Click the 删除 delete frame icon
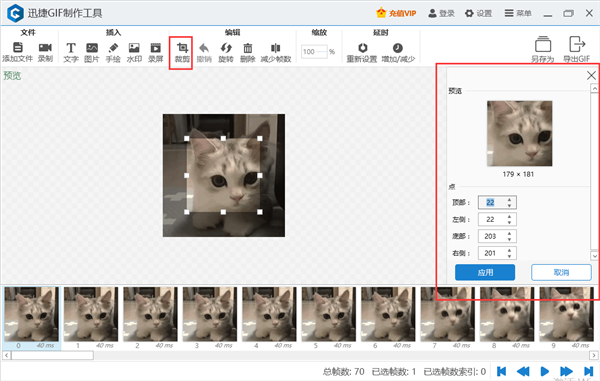 248,48
